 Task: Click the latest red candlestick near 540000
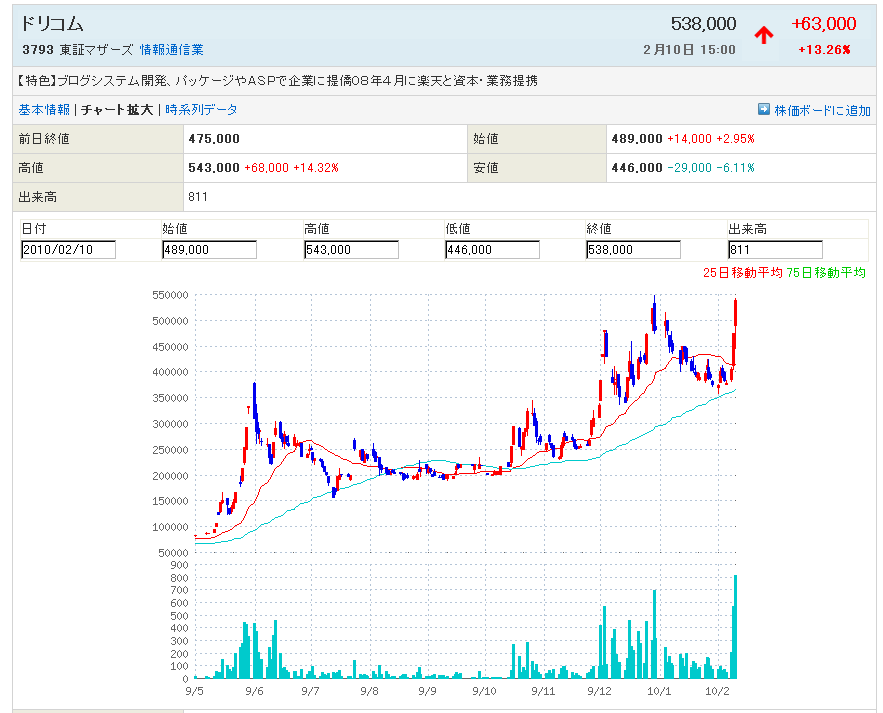coord(735,313)
